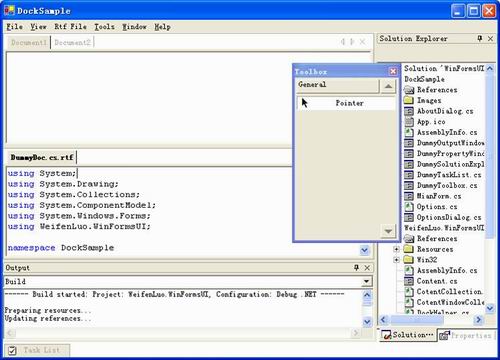Close the Solution Explorer panel
Screen dimensions: 500x360
[490, 38]
